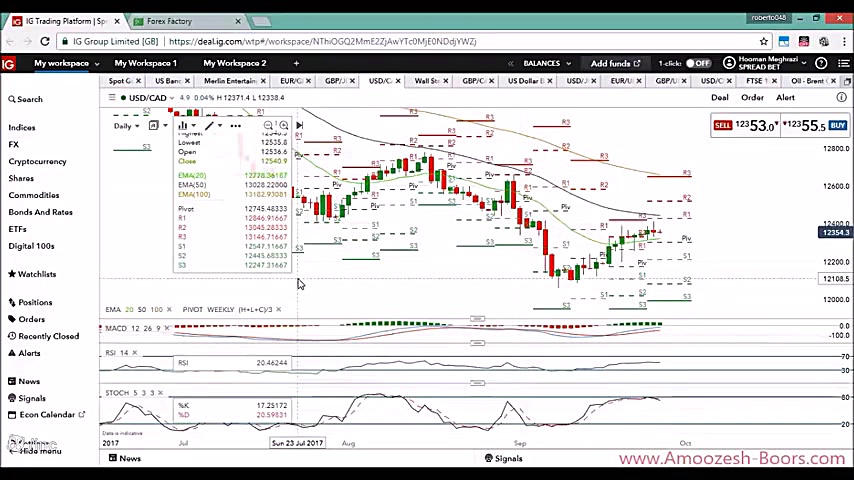Image resolution: width=854 pixels, height=480 pixels.
Task: Close the Wall Street tab
Action: [x=446, y=81]
